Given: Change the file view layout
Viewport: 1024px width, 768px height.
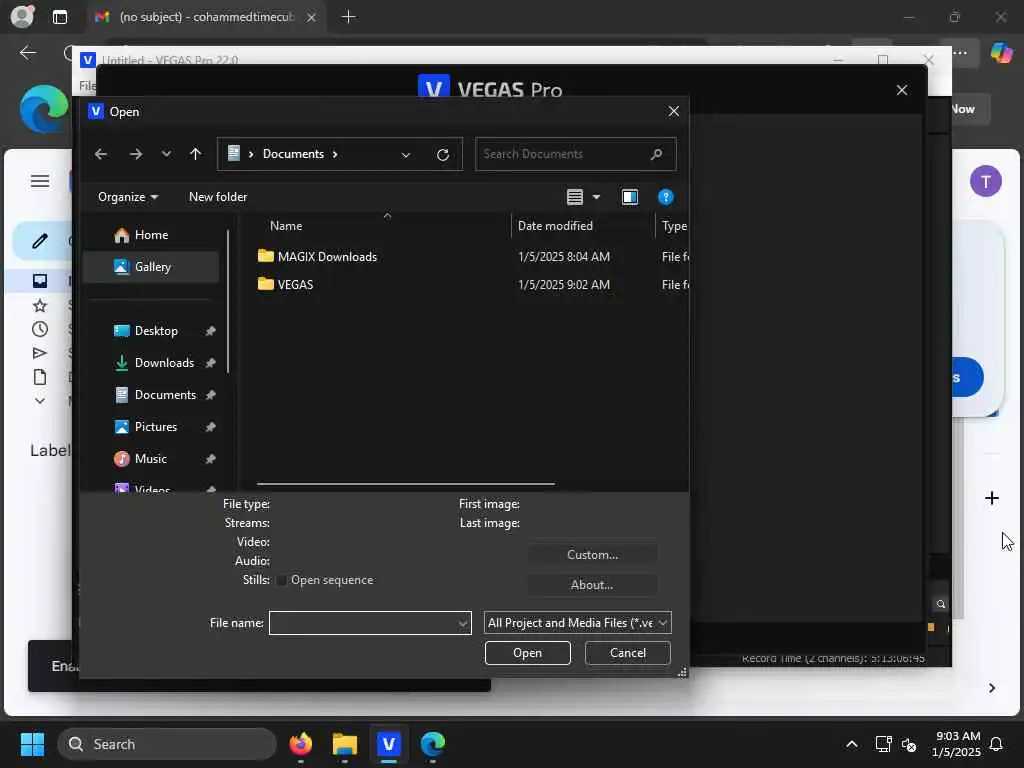Looking at the screenshot, I should pos(575,197).
